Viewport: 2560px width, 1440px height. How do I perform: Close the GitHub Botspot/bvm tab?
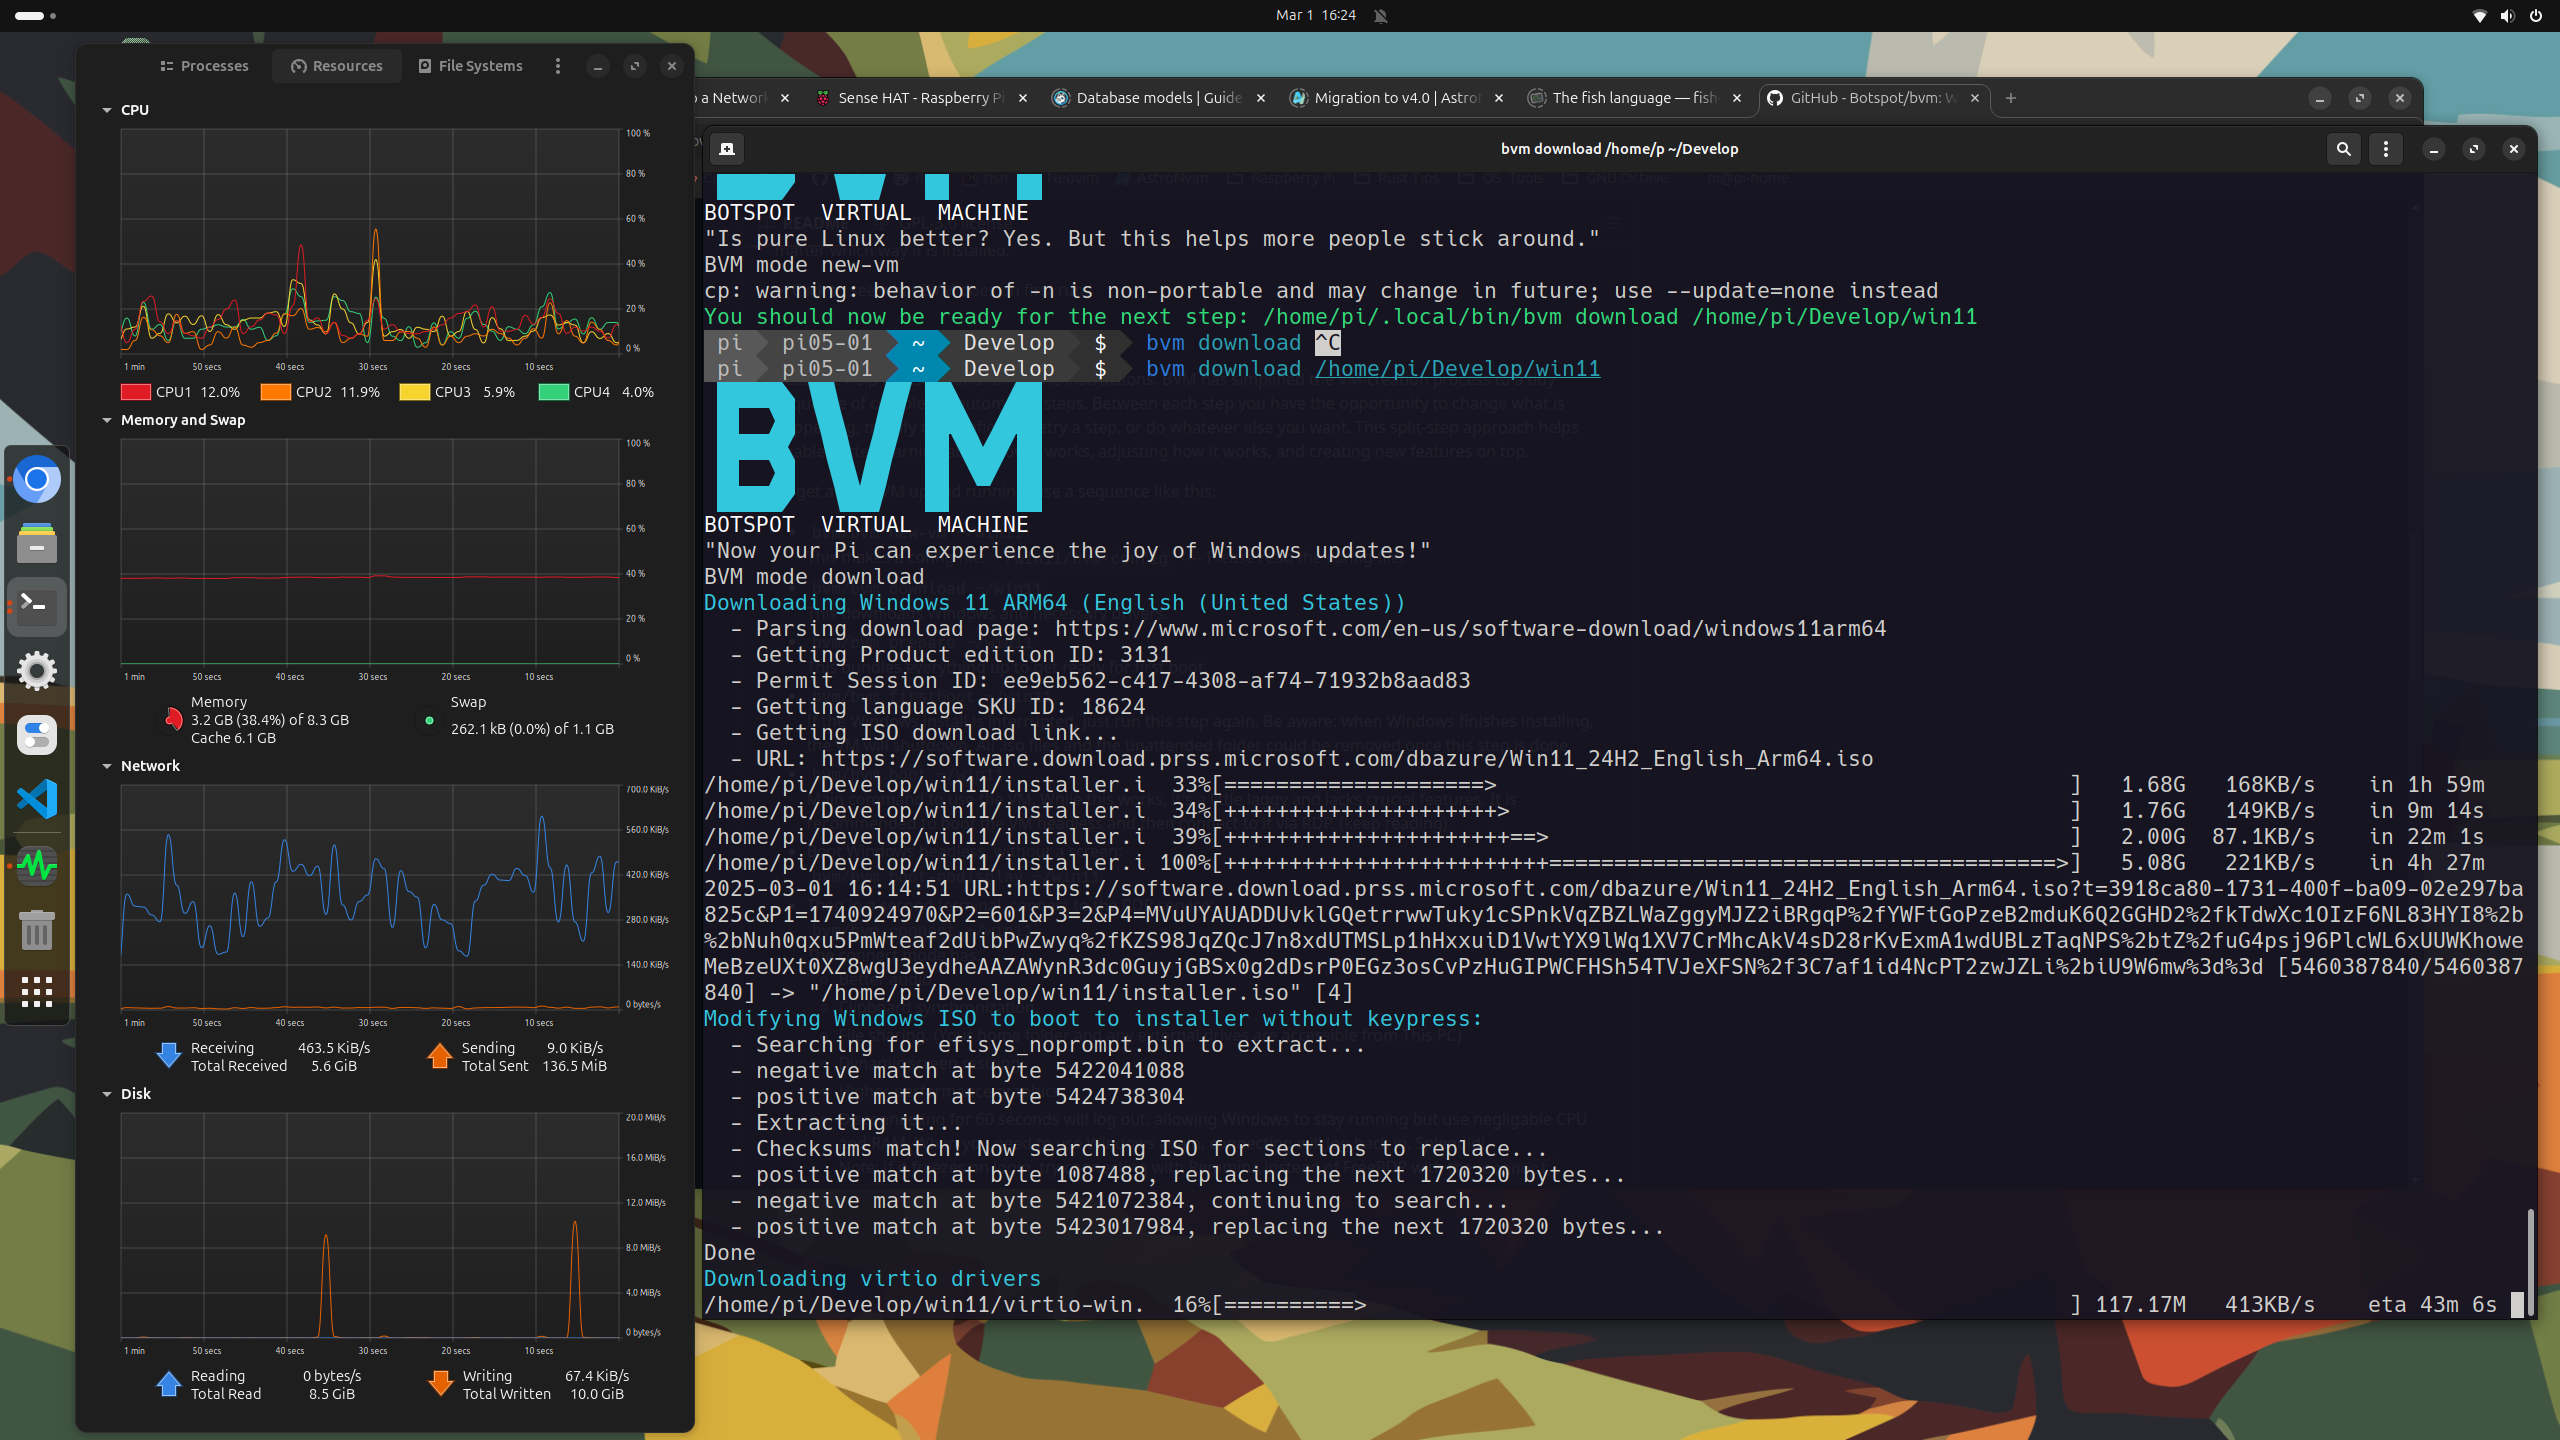point(1975,98)
